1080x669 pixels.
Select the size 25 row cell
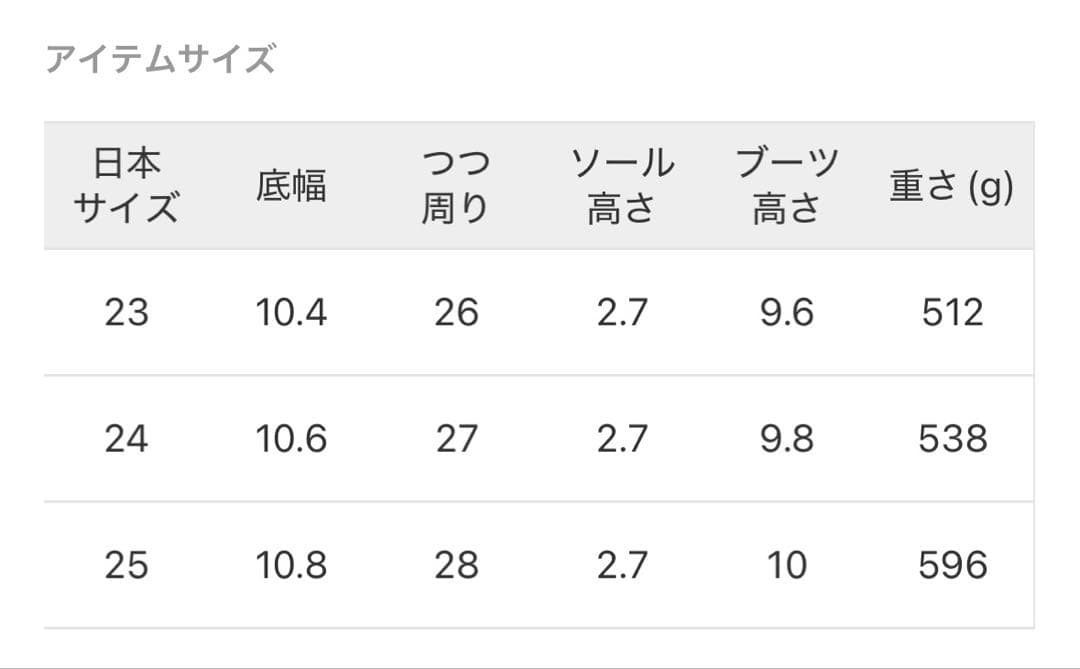126,565
